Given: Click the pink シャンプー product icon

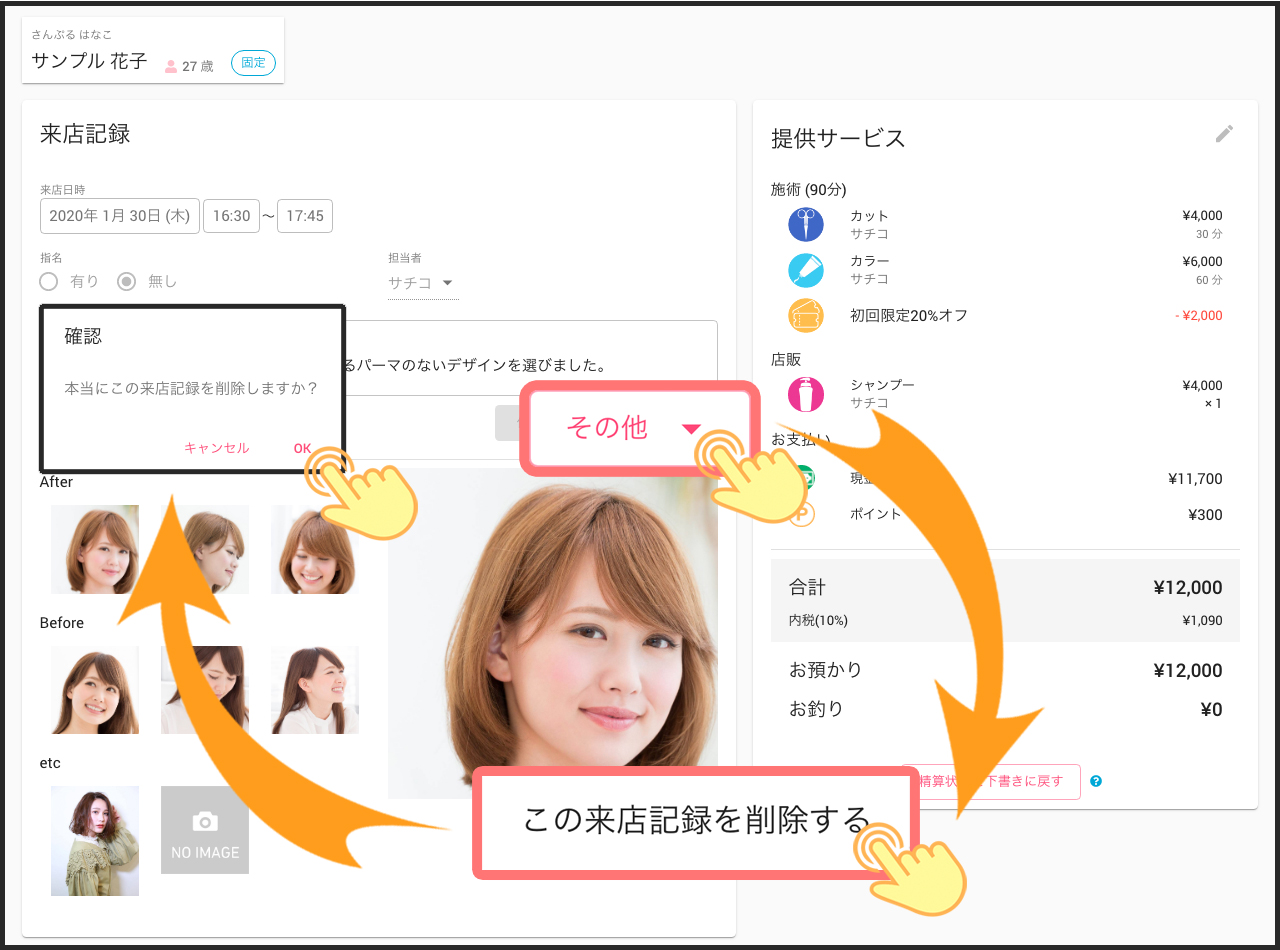Looking at the screenshot, I should (x=805, y=393).
